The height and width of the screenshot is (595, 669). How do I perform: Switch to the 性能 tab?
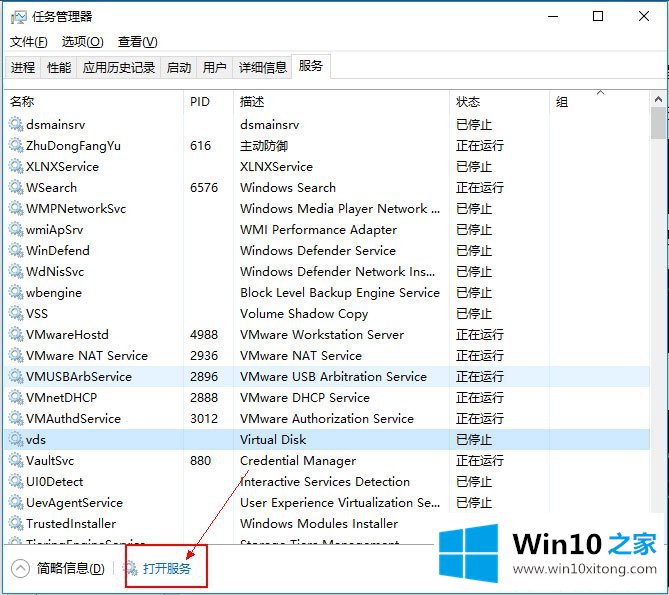[59, 67]
